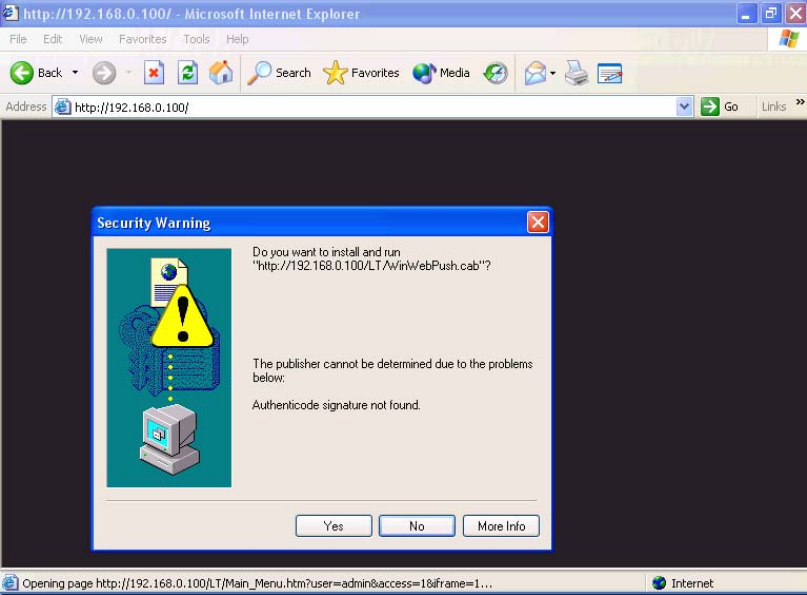This screenshot has width=807, height=595.
Task: Minimize the Internet Explorer window
Action: [746, 14]
